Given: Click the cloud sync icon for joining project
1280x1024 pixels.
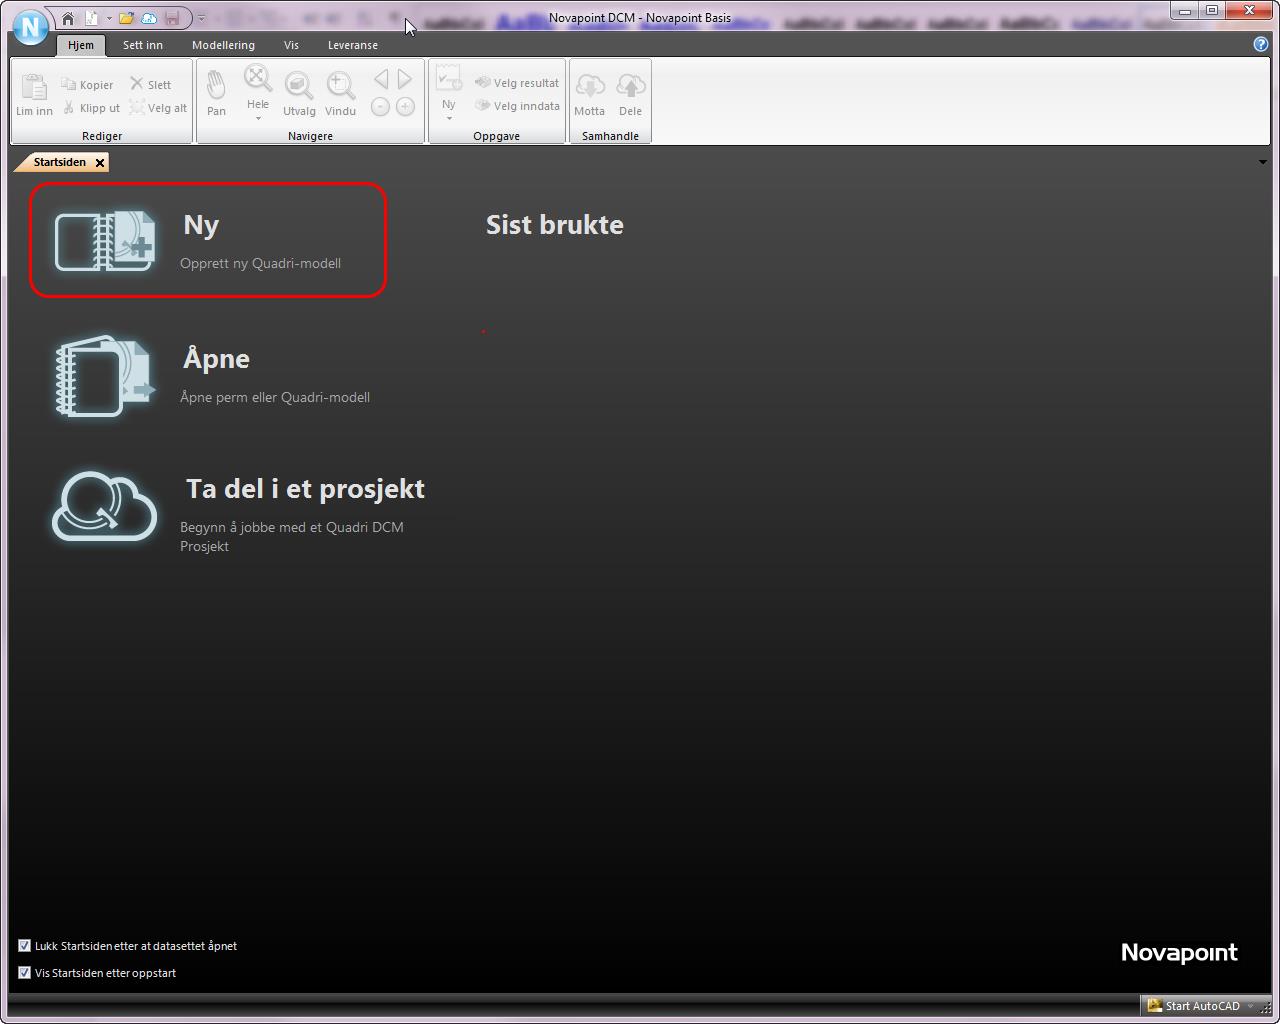Looking at the screenshot, I should 105,506.
